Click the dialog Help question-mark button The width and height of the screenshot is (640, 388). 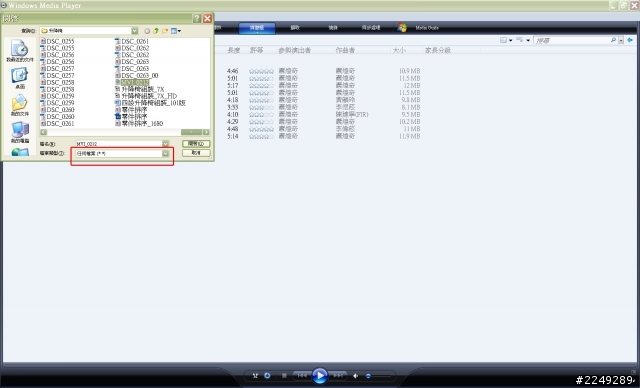coord(197,18)
